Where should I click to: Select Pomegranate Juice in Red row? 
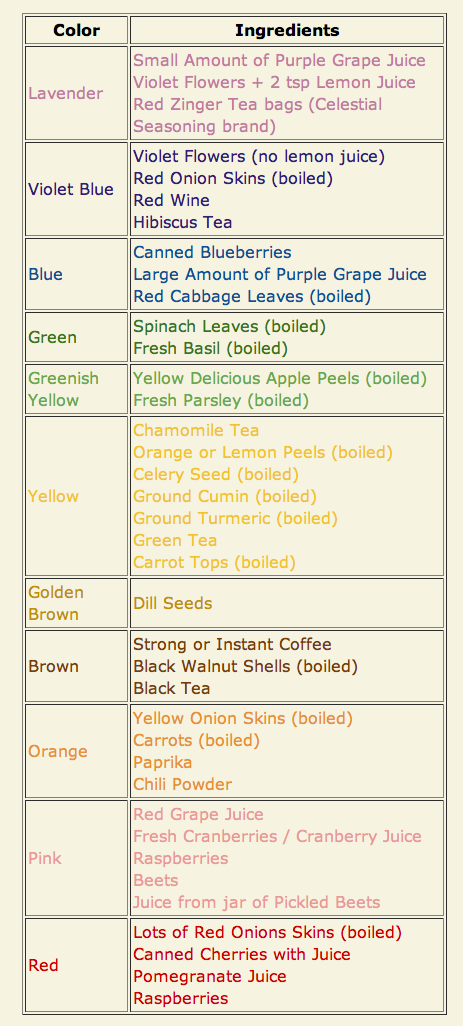(x=210, y=976)
